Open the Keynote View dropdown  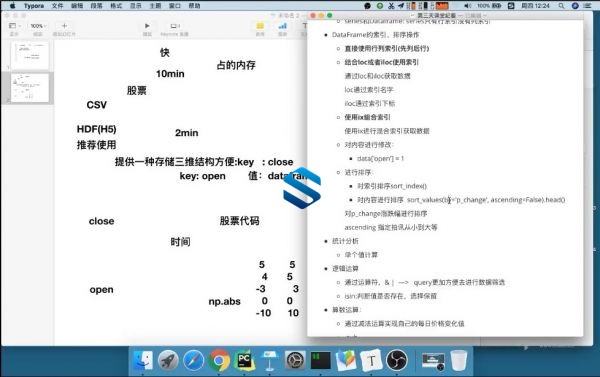click(14, 26)
